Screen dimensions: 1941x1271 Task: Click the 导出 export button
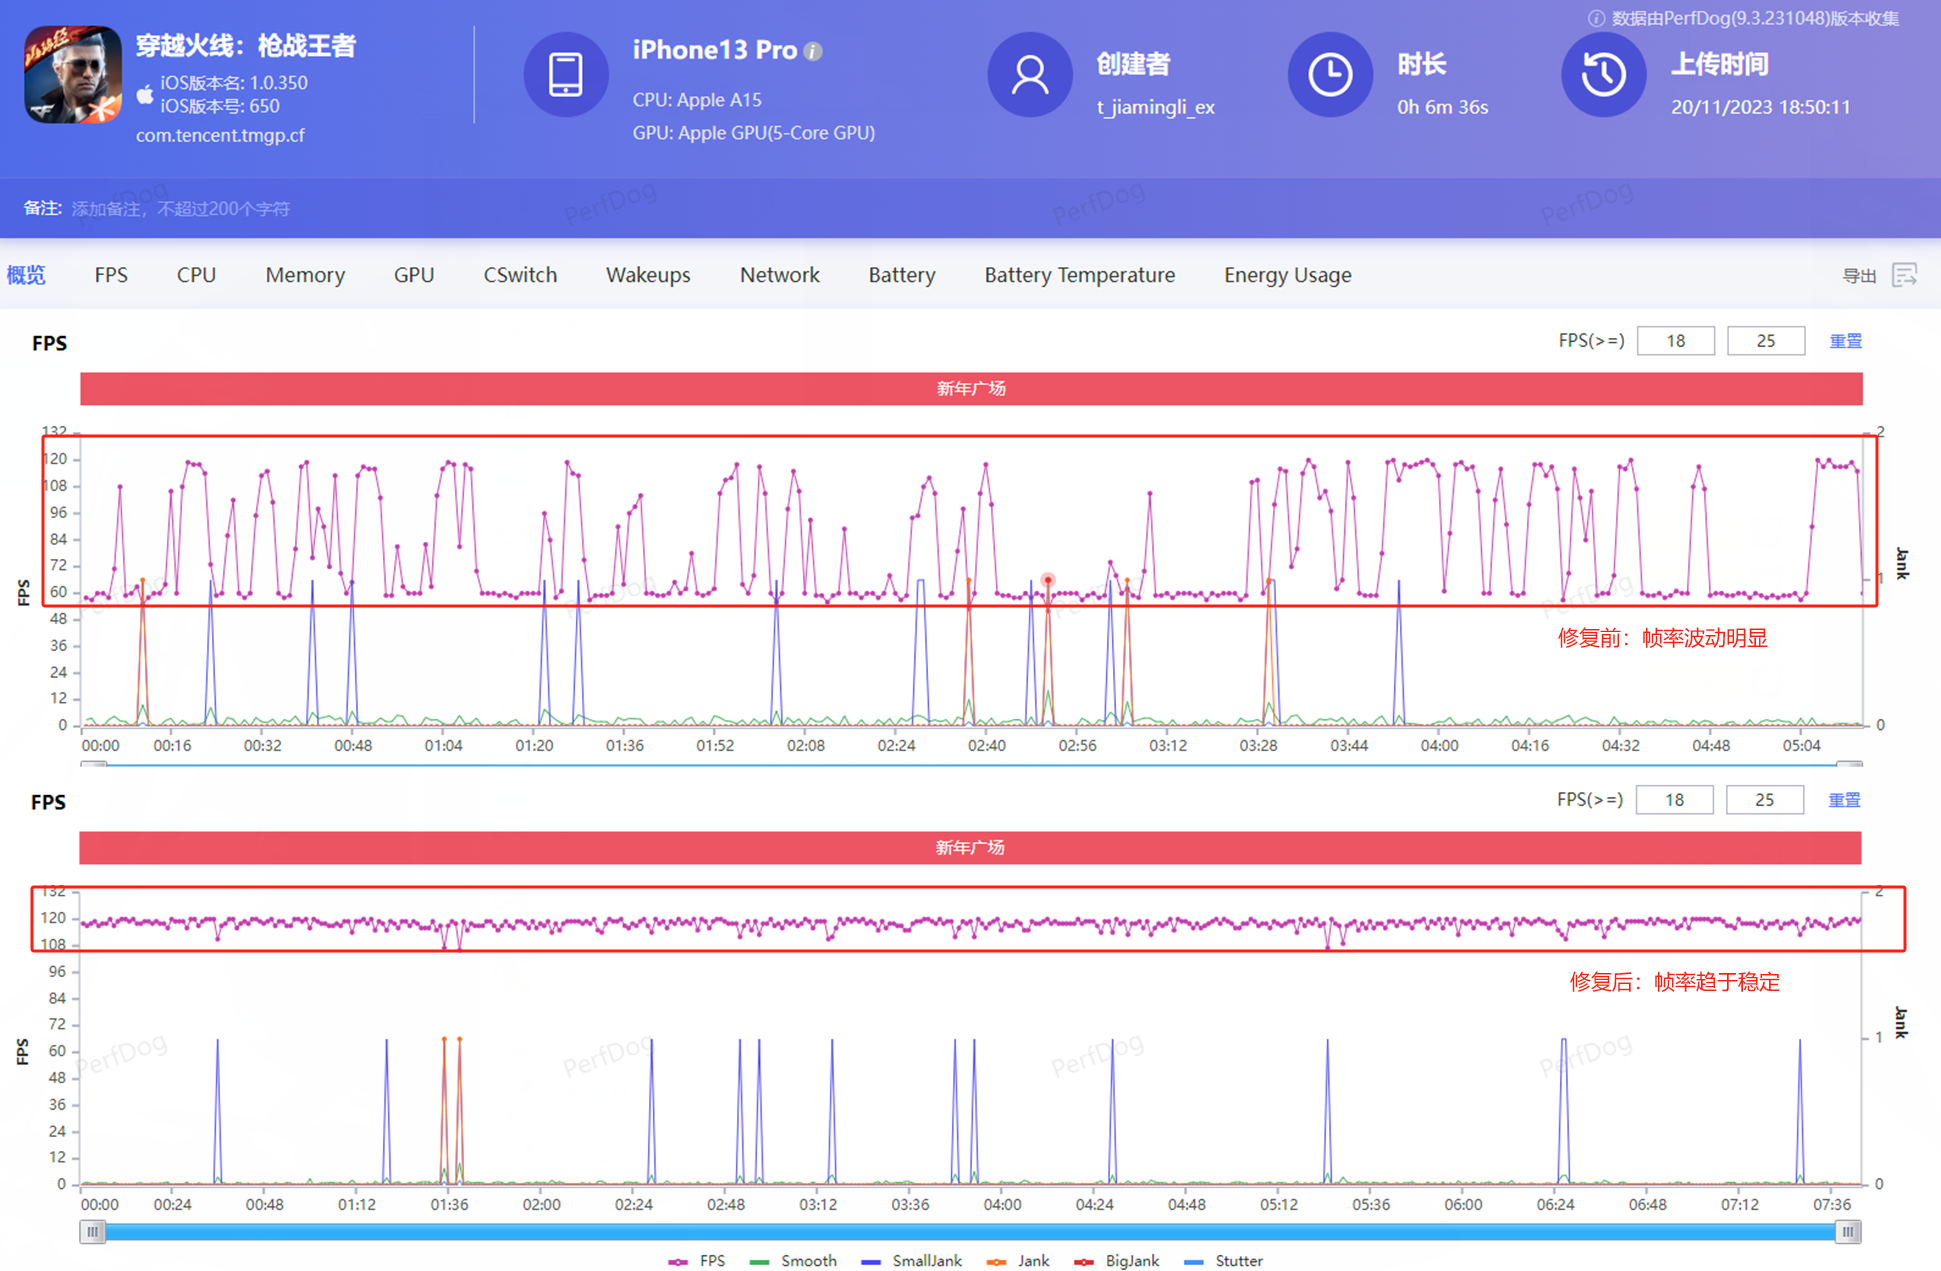point(1860,276)
